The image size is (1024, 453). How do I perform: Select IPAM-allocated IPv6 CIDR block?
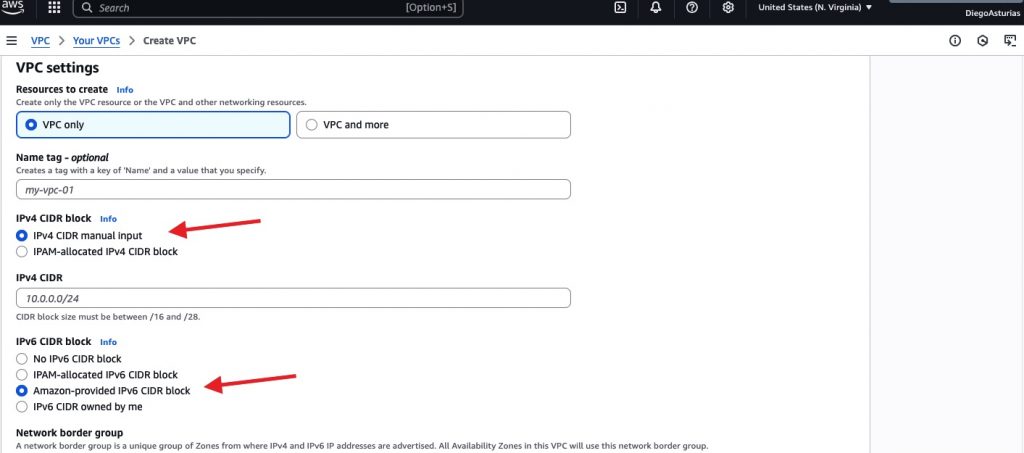[x=22, y=375]
